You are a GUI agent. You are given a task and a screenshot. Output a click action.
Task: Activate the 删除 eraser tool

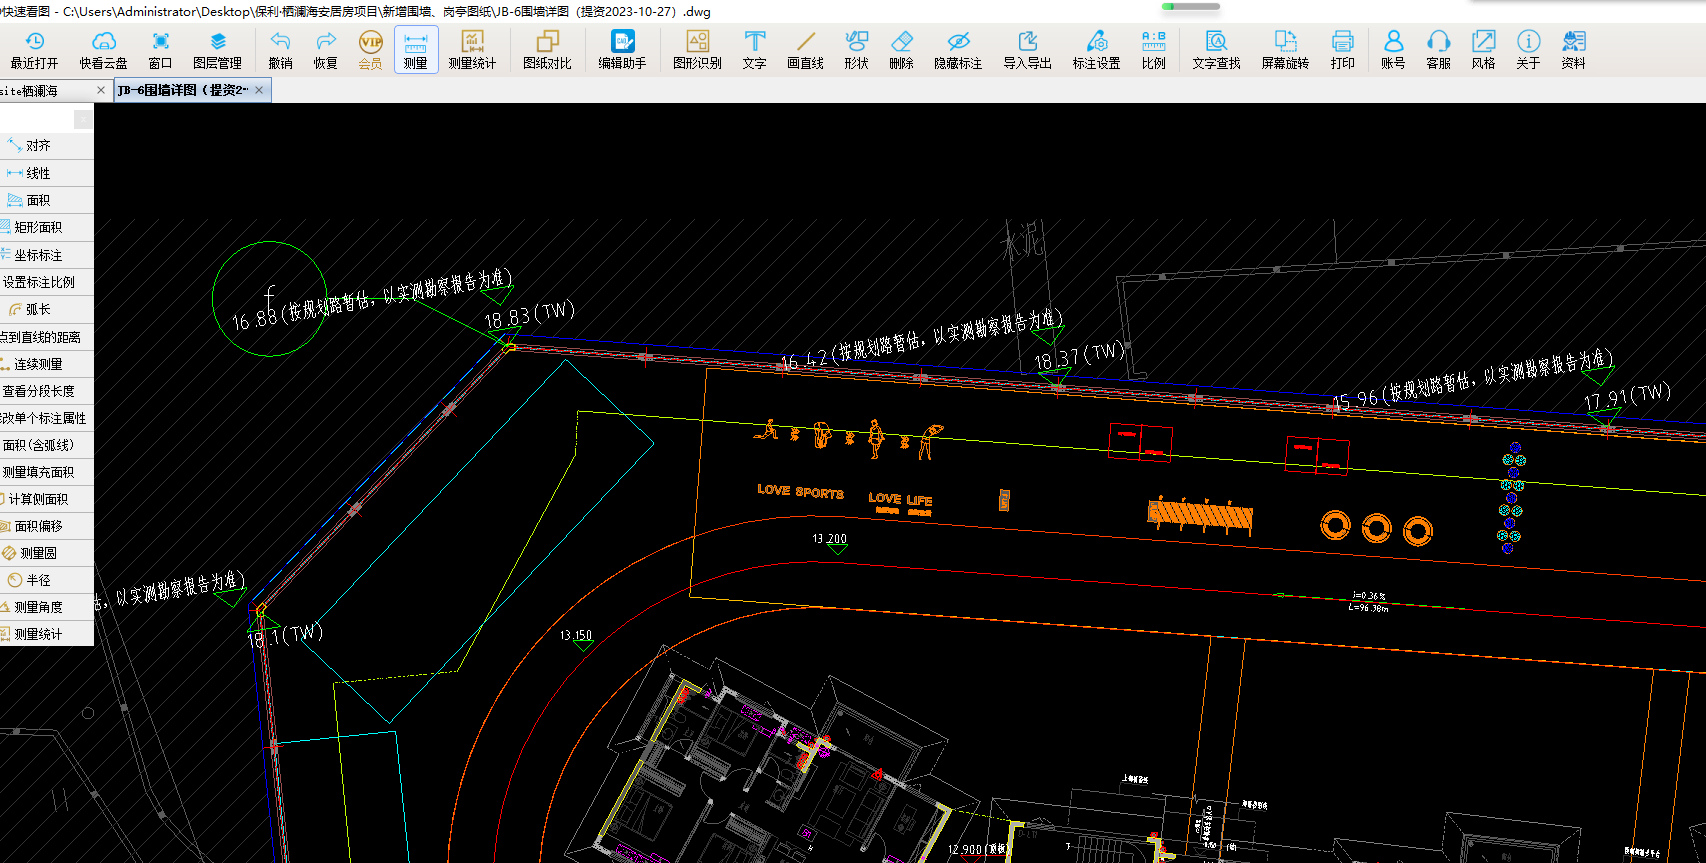901,50
